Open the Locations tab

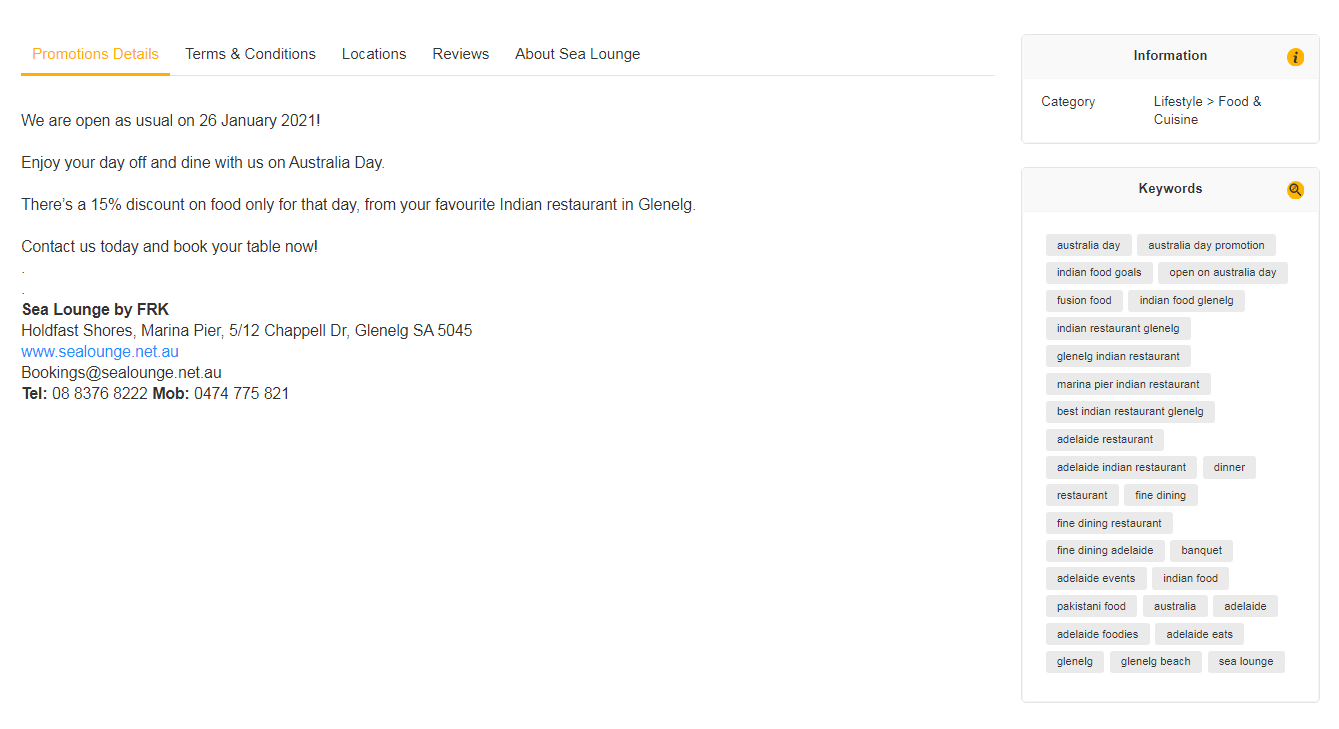[374, 54]
